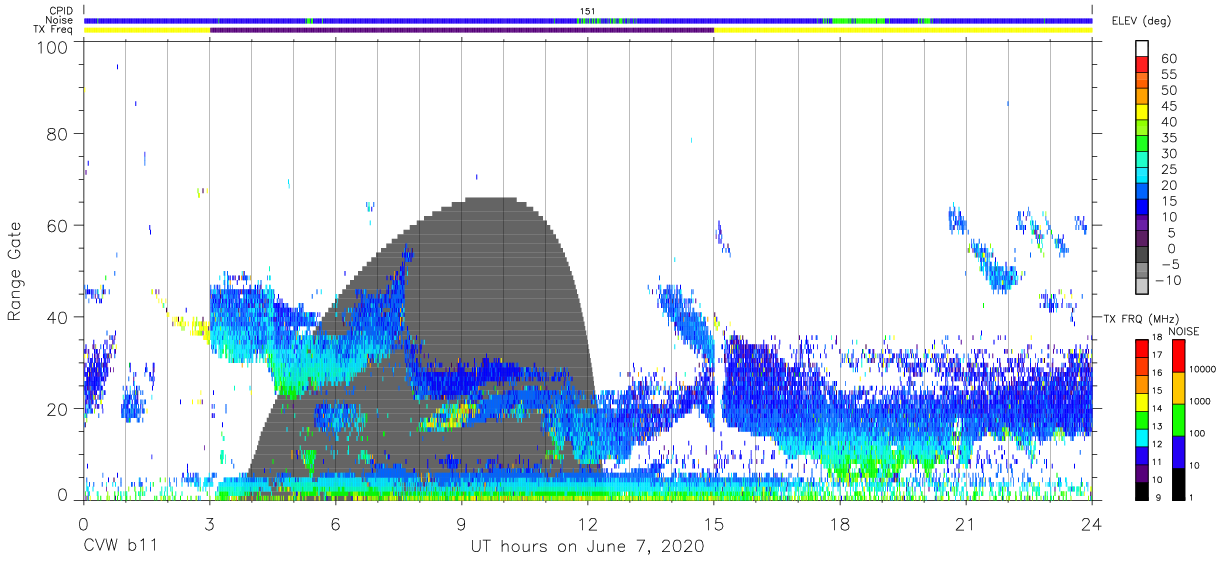Pick the orange-yellow swatch in NOISE colorbar
The image size is (1228, 567).
[1179, 388]
